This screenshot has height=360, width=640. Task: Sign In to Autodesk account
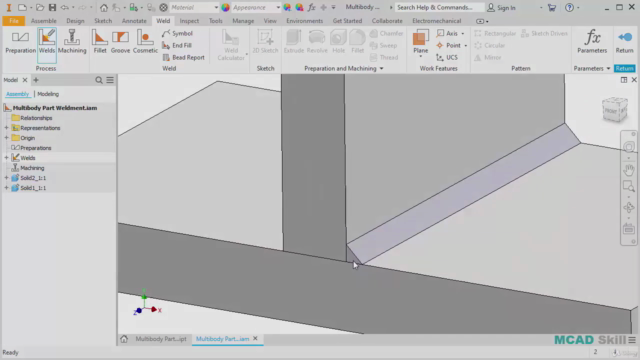click(x=502, y=7)
